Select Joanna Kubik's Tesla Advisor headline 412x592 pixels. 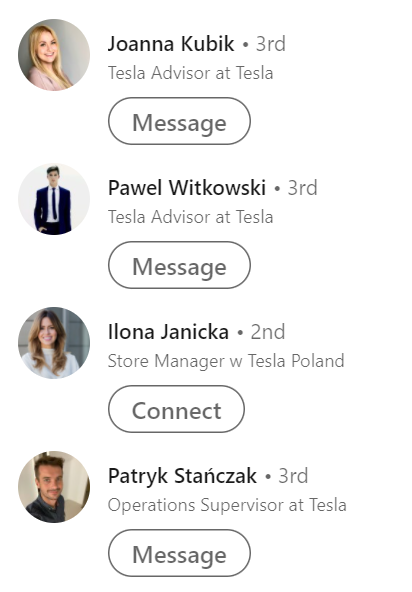click(190, 72)
